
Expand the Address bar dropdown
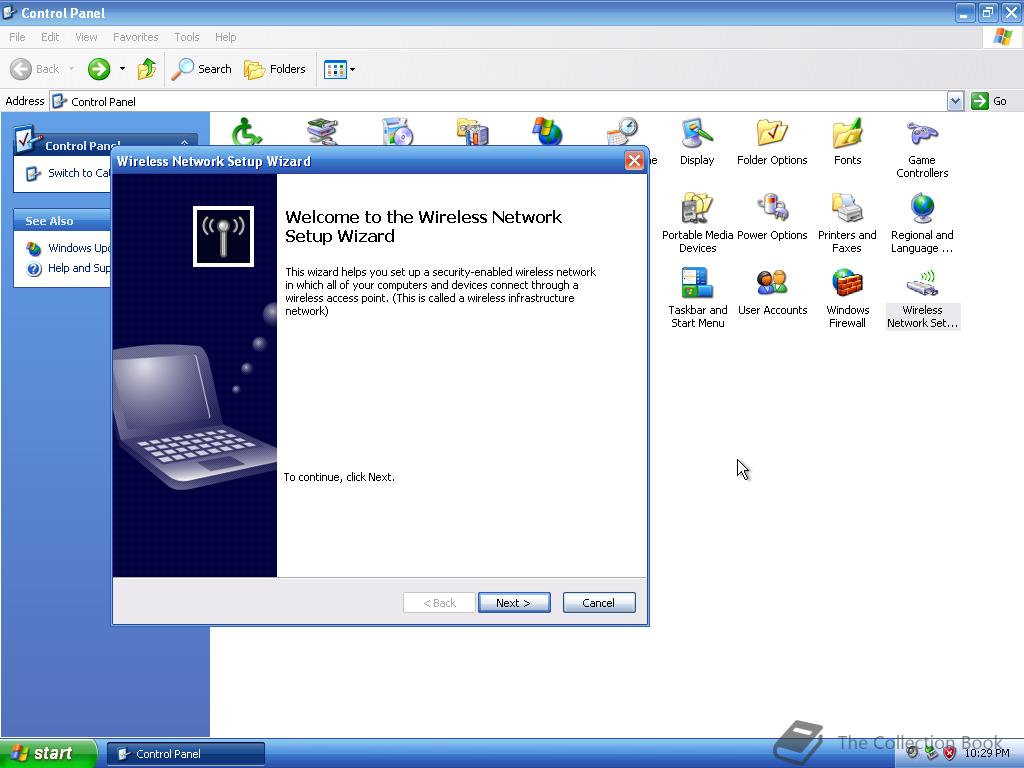[955, 101]
